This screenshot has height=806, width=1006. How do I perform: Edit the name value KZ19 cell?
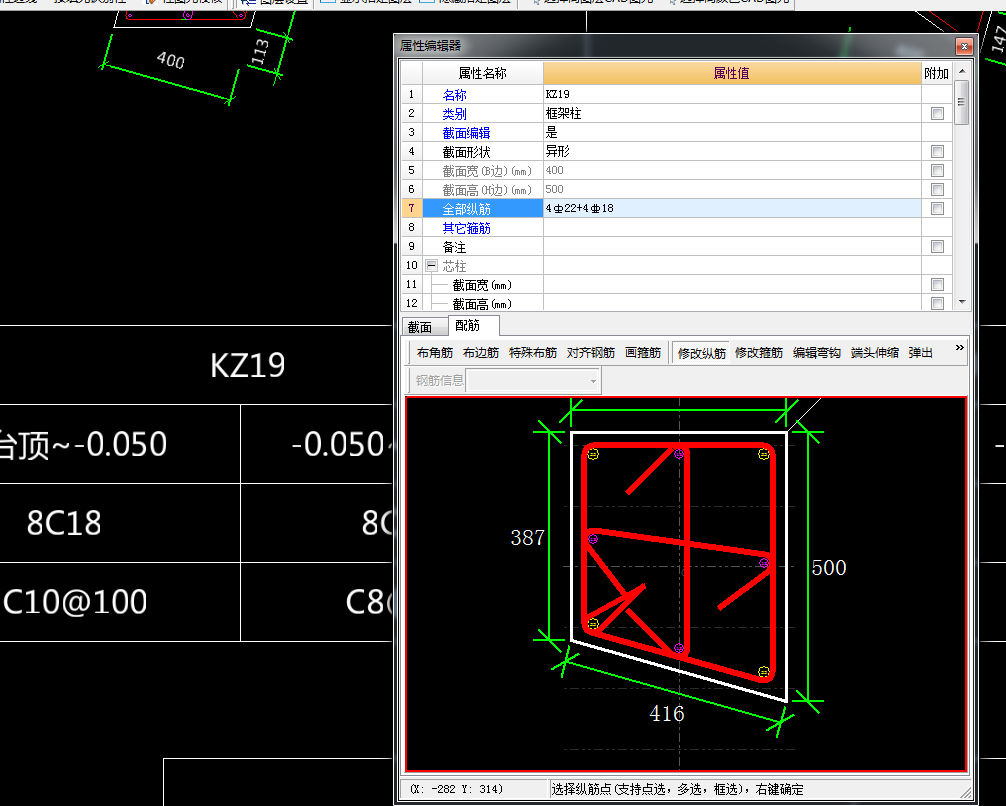click(732, 94)
